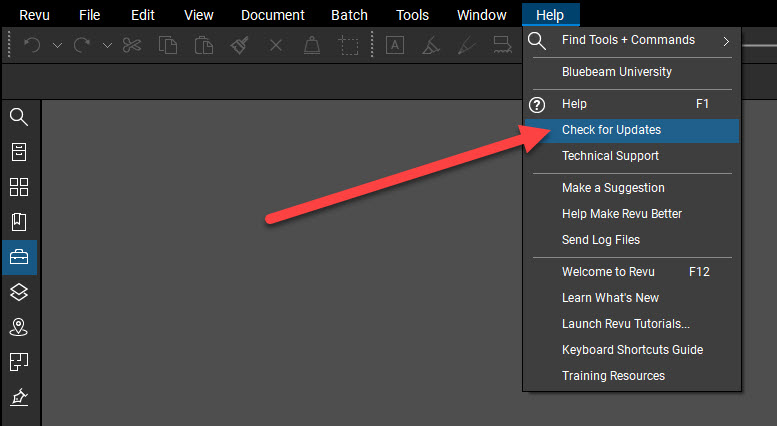Image resolution: width=777 pixels, height=426 pixels.
Task: Select Bluebeam University menu item
Action: [x=632, y=72]
